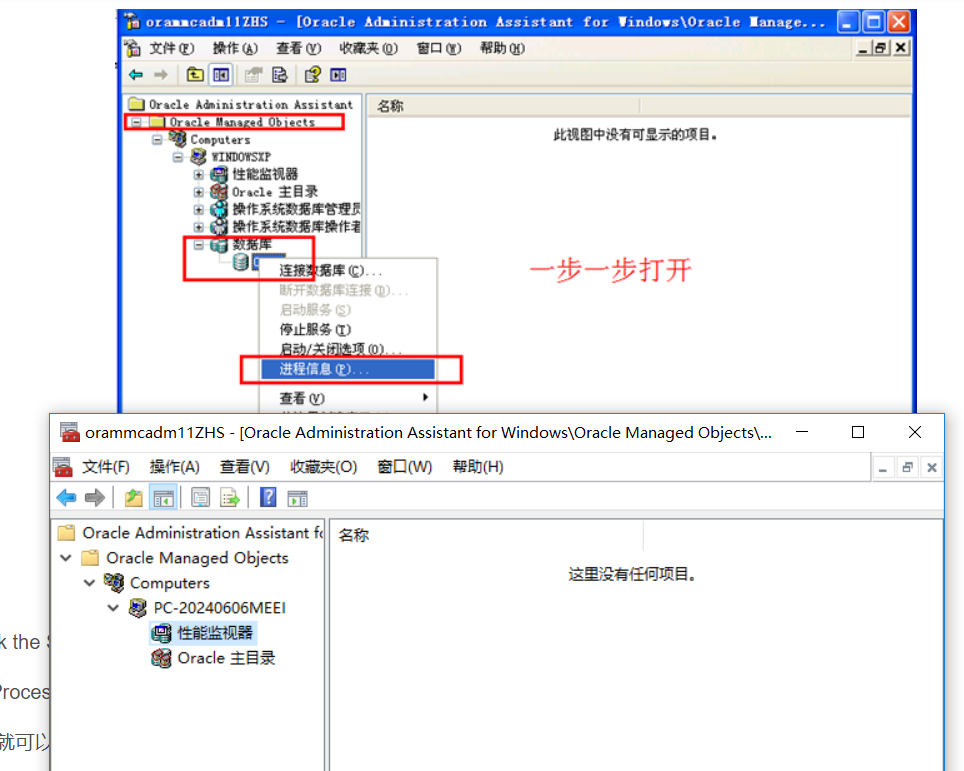This screenshot has width=964, height=771.
Task: Open 查看(V) submenu in the context menu
Action: (x=347, y=398)
